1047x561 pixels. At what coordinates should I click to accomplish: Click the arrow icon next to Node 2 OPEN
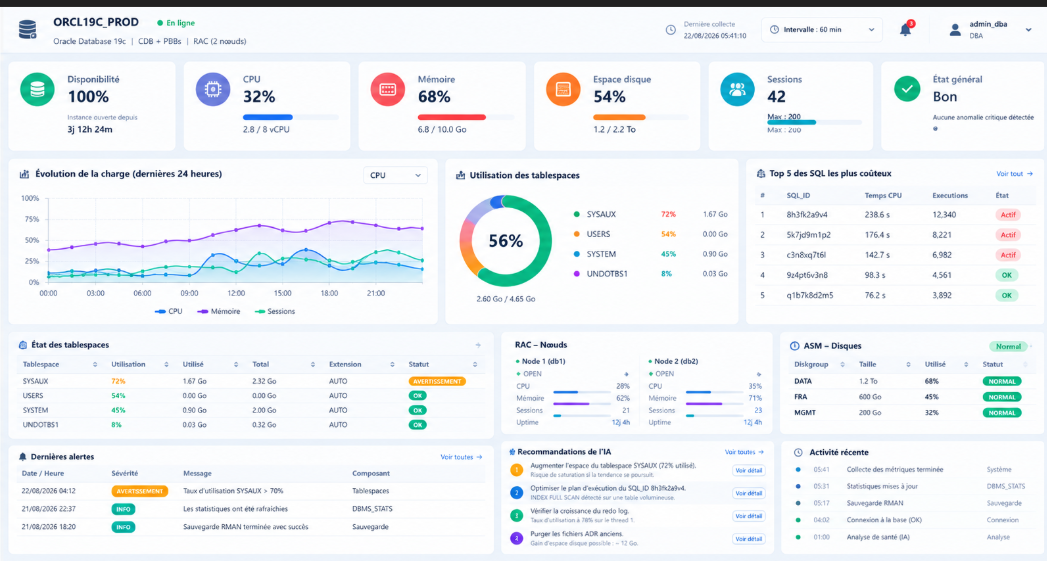point(759,374)
